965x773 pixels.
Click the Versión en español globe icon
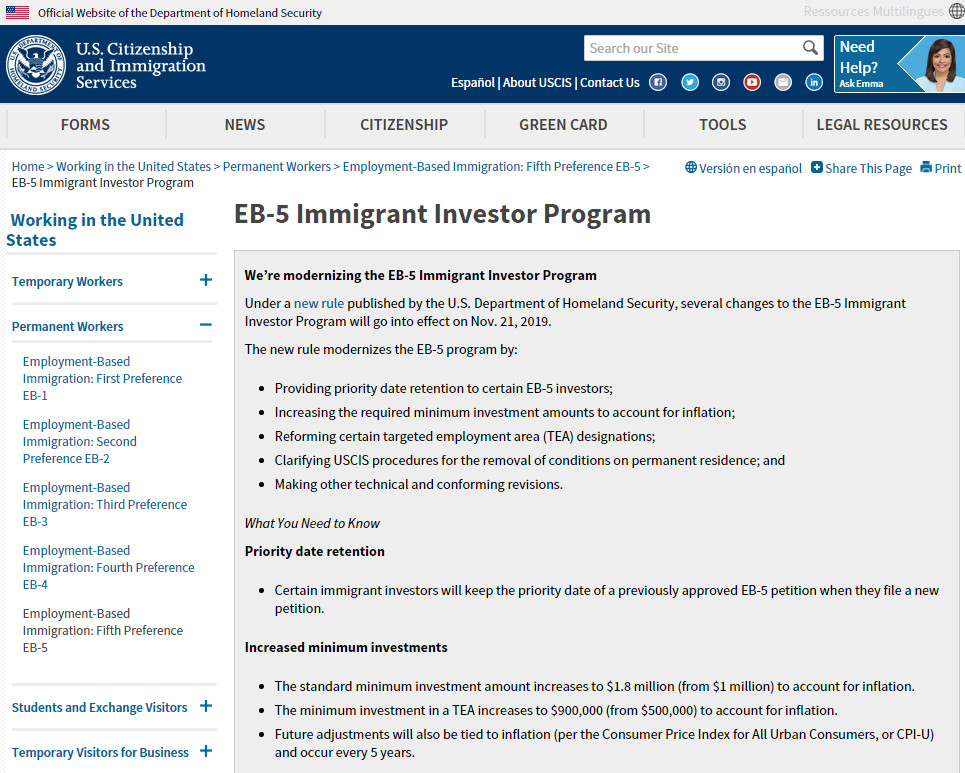point(691,167)
